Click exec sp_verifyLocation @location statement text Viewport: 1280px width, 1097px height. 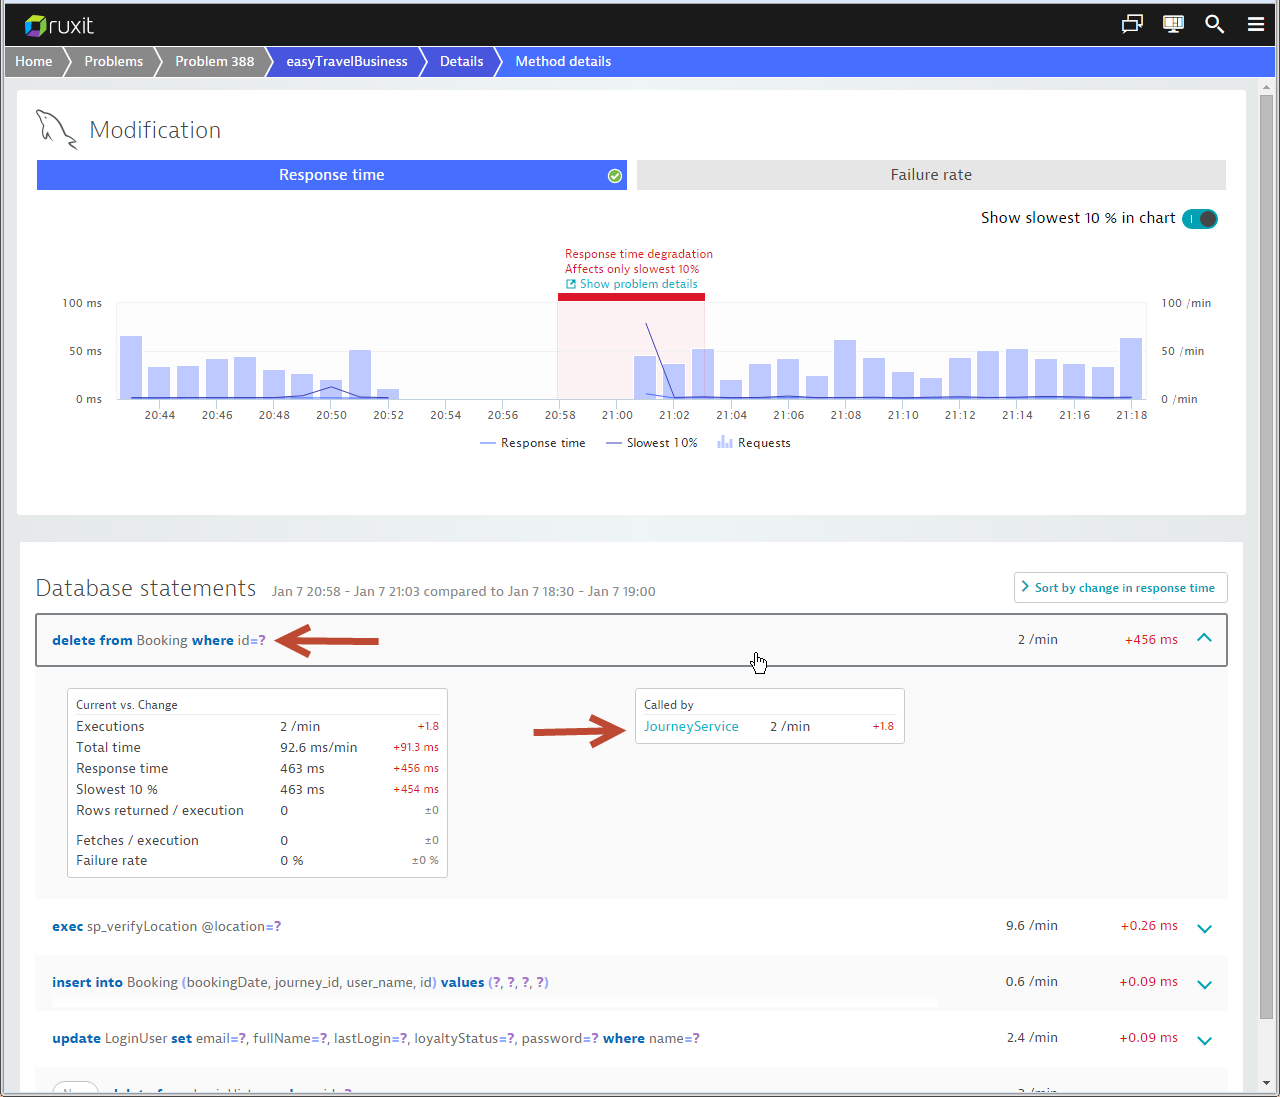pos(166,927)
